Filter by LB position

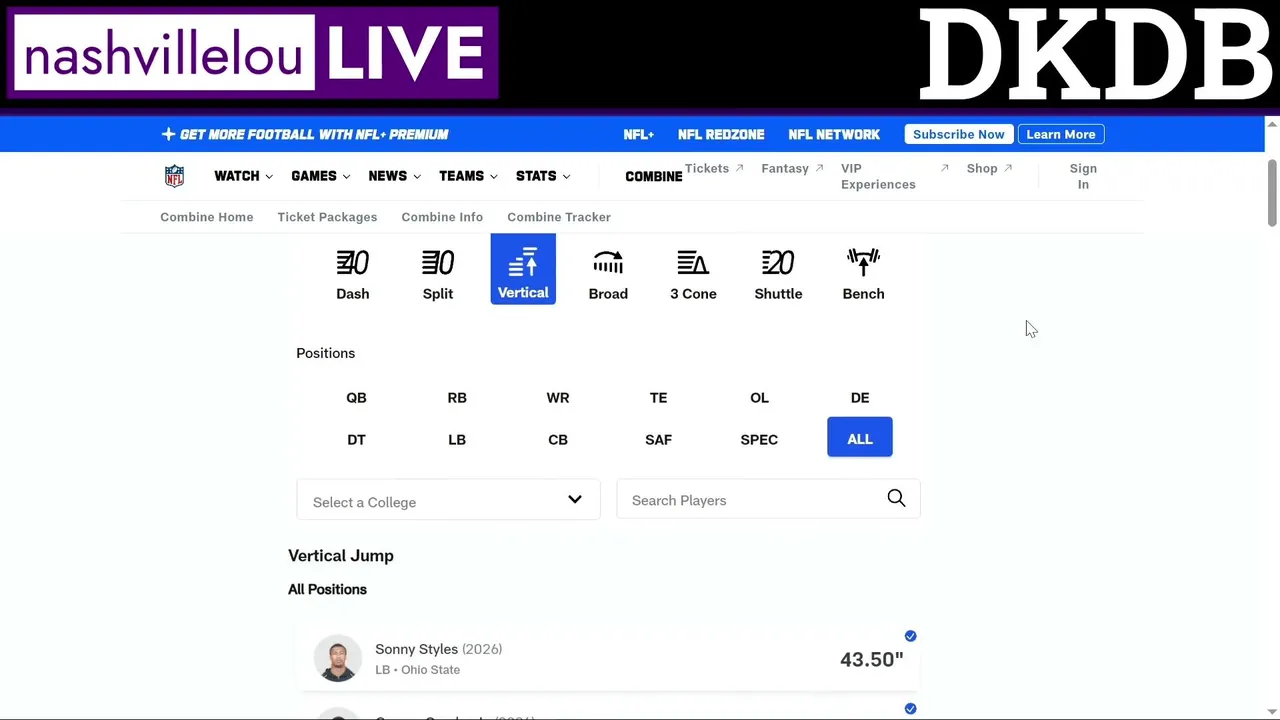pos(457,440)
